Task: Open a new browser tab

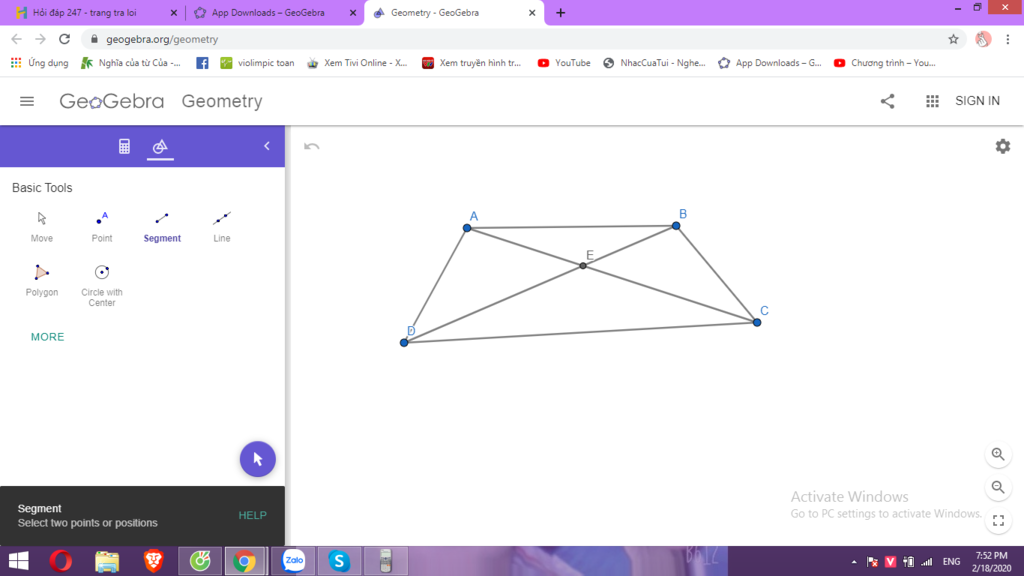Action: tap(560, 12)
